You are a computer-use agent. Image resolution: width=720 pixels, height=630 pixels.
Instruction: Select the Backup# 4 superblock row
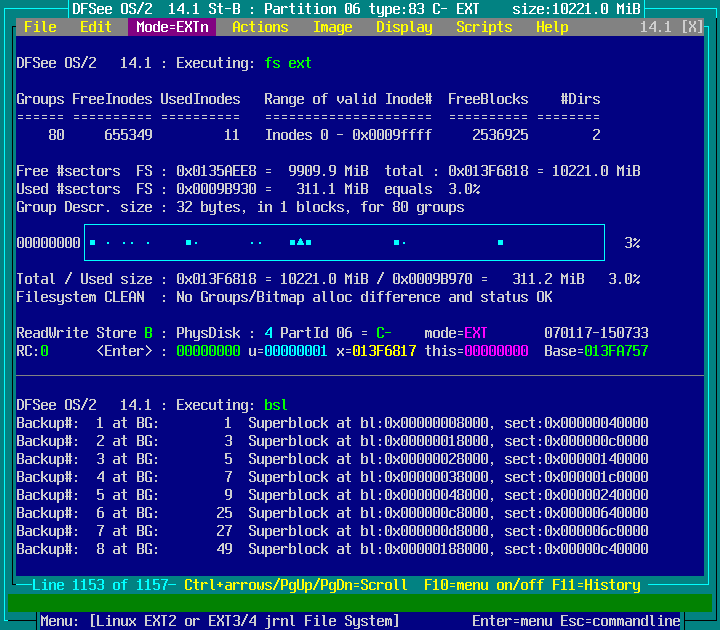332,477
